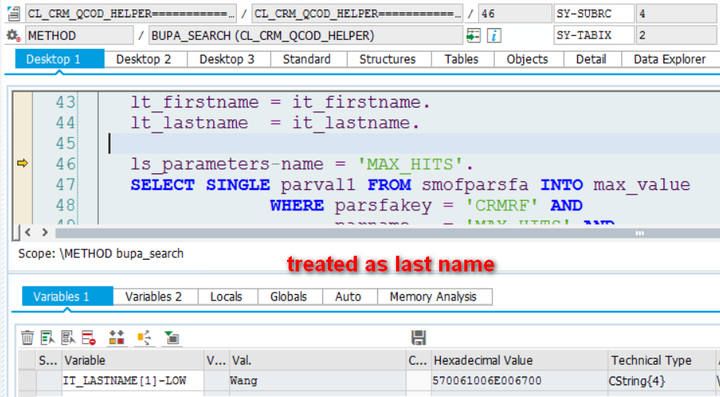Select the Locals variables tab

pos(226,297)
